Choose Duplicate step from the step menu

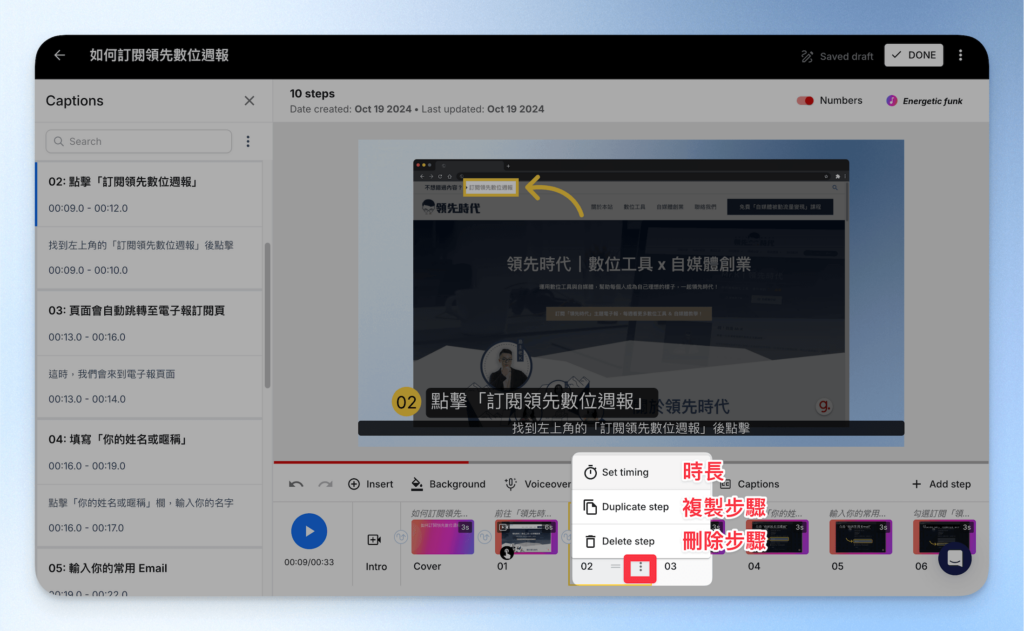pyautogui.click(x=641, y=507)
